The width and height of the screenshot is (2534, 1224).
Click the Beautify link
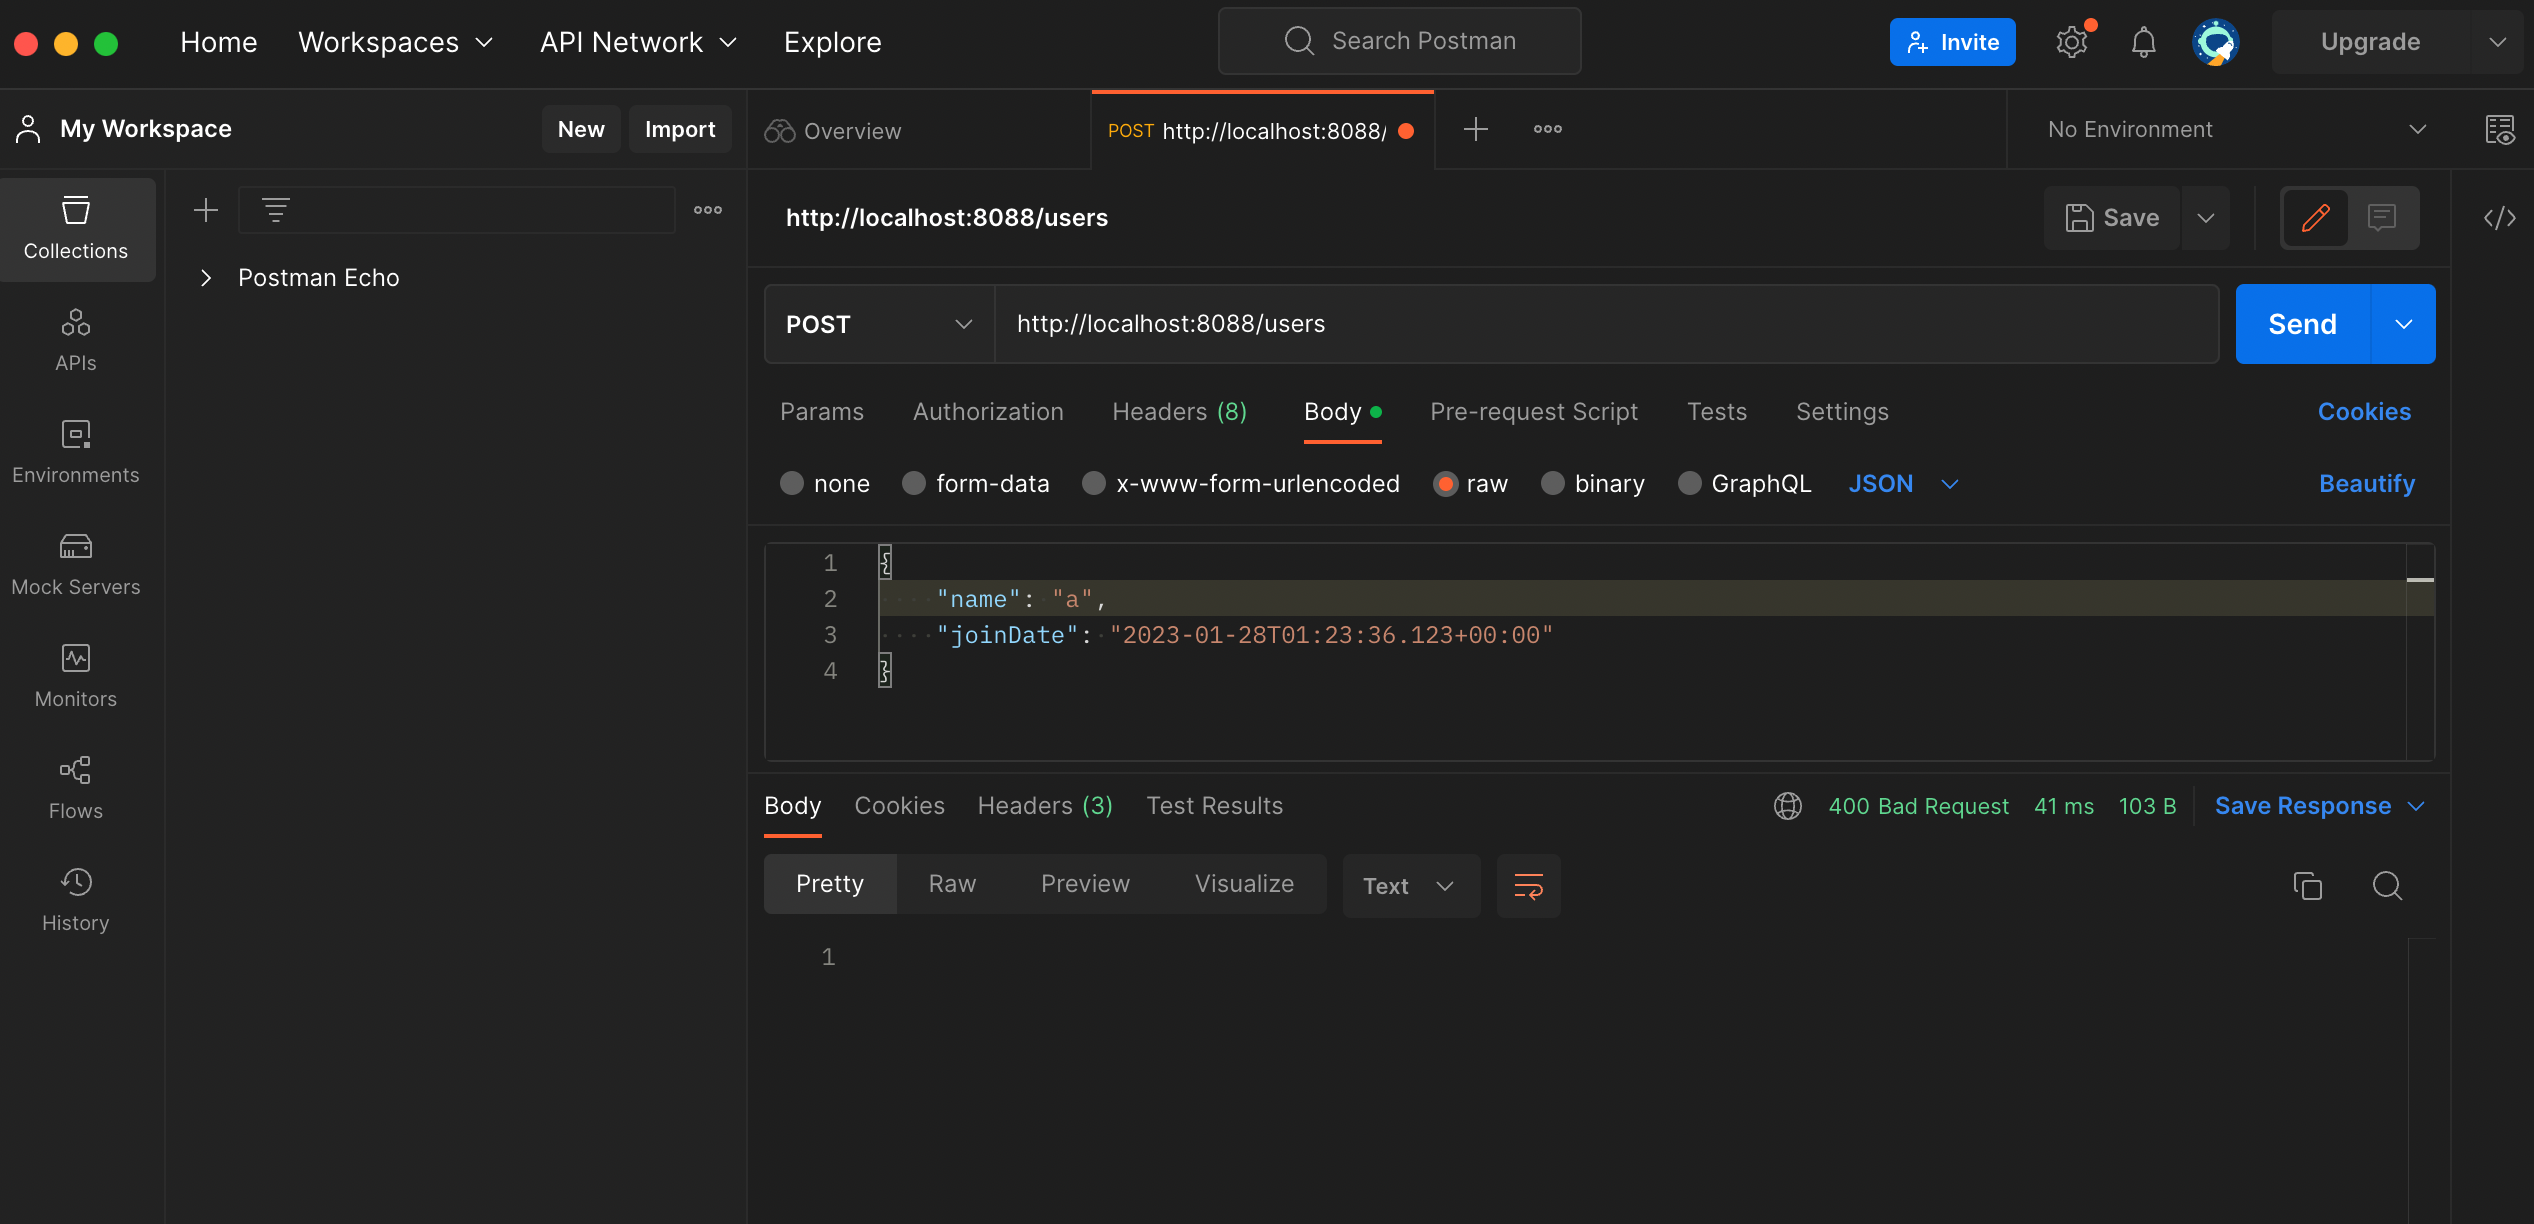pyautogui.click(x=2367, y=484)
